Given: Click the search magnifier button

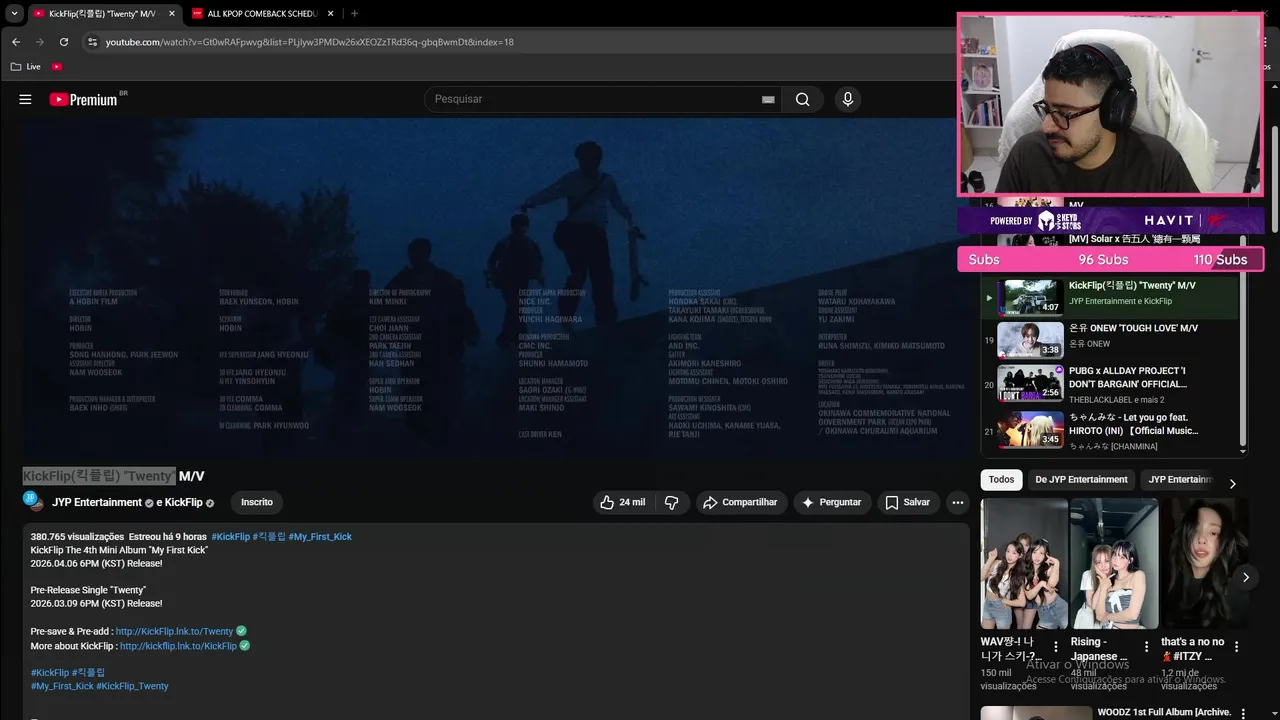Looking at the screenshot, I should (x=802, y=99).
